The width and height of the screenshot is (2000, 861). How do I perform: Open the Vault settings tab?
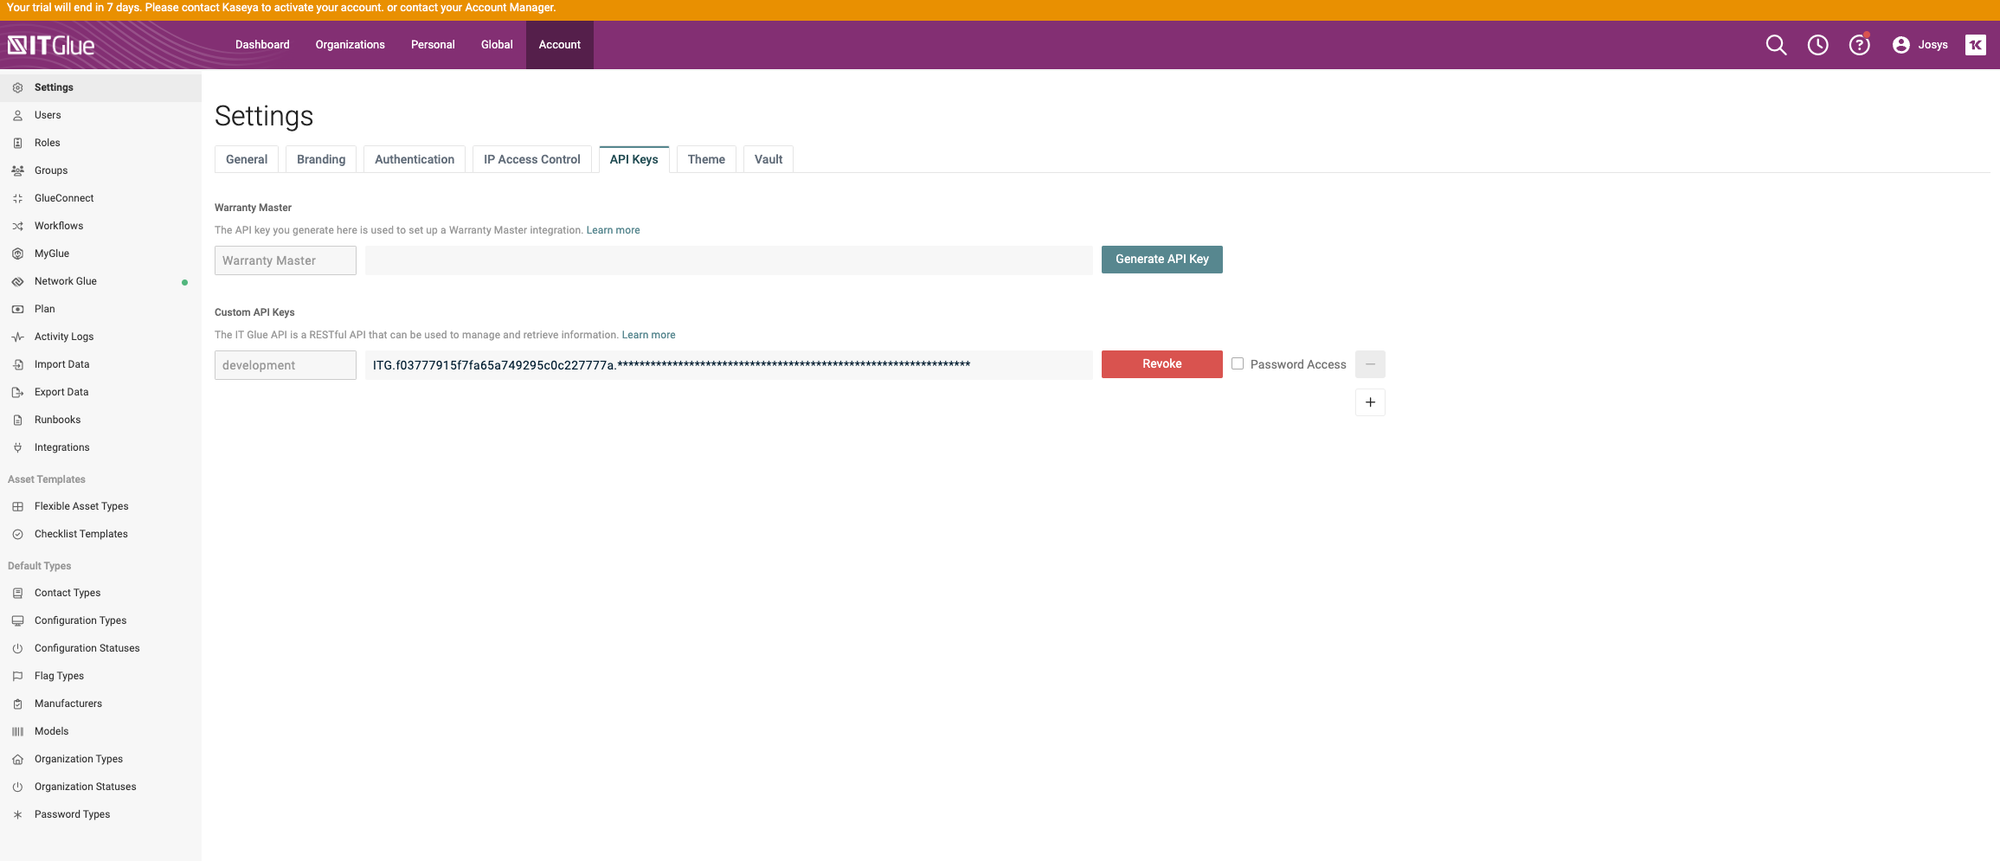pyautogui.click(x=768, y=160)
